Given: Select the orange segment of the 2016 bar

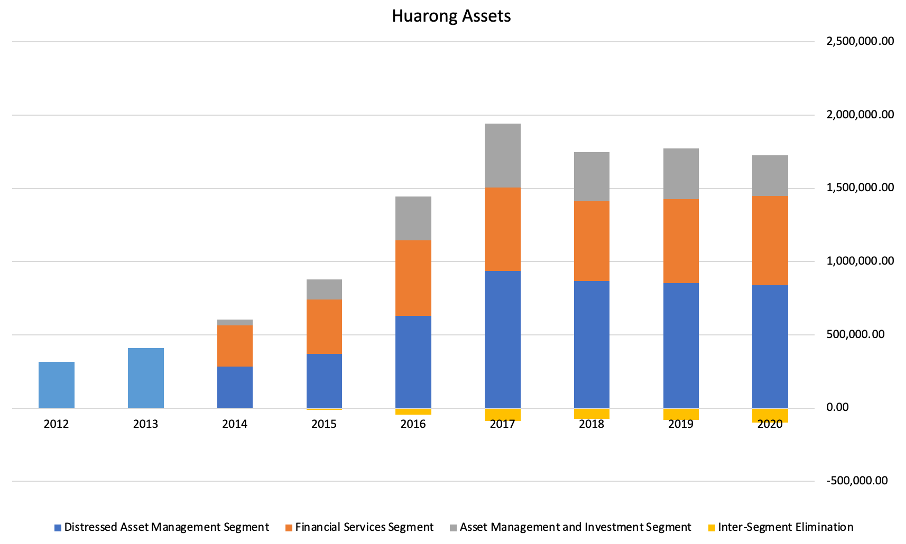Looking at the screenshot, I should click(413, 278).
